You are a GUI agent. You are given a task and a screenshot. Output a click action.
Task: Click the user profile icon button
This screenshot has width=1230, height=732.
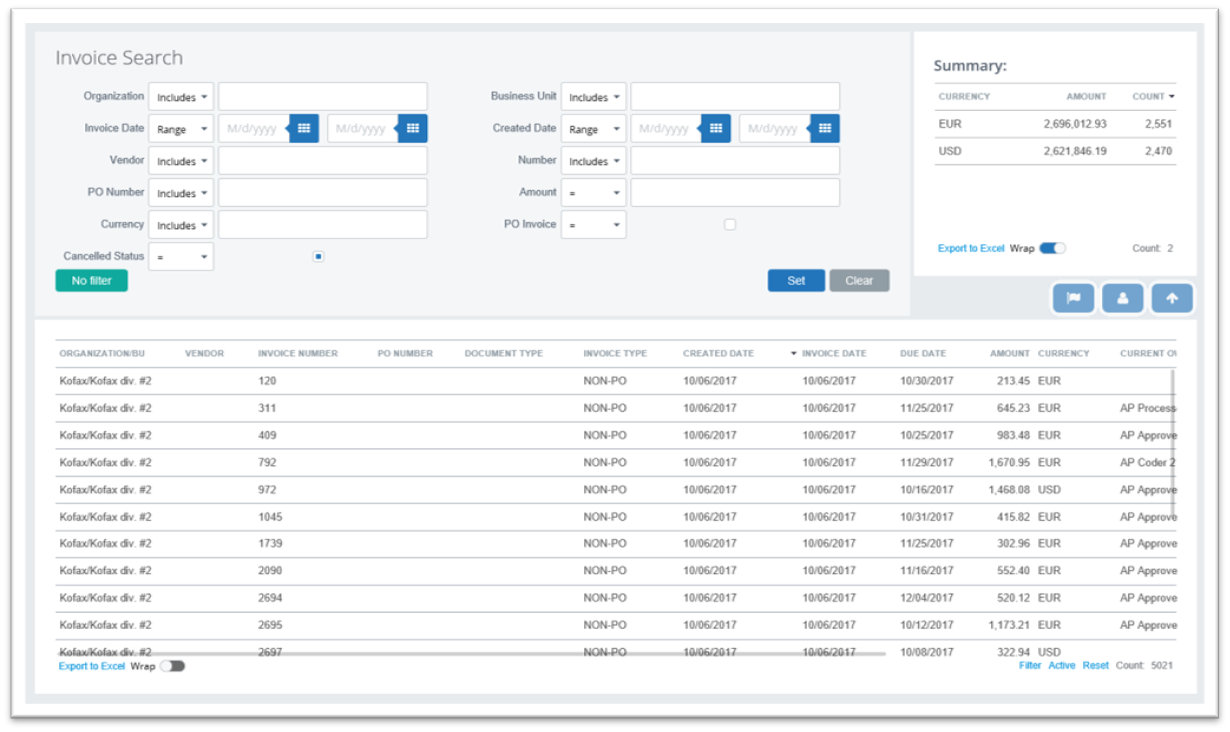coord(1123,298)
